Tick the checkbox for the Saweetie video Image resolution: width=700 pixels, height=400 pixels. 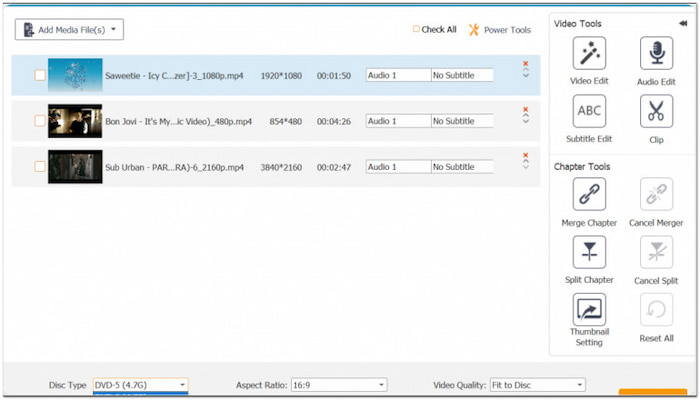point(39,75)
